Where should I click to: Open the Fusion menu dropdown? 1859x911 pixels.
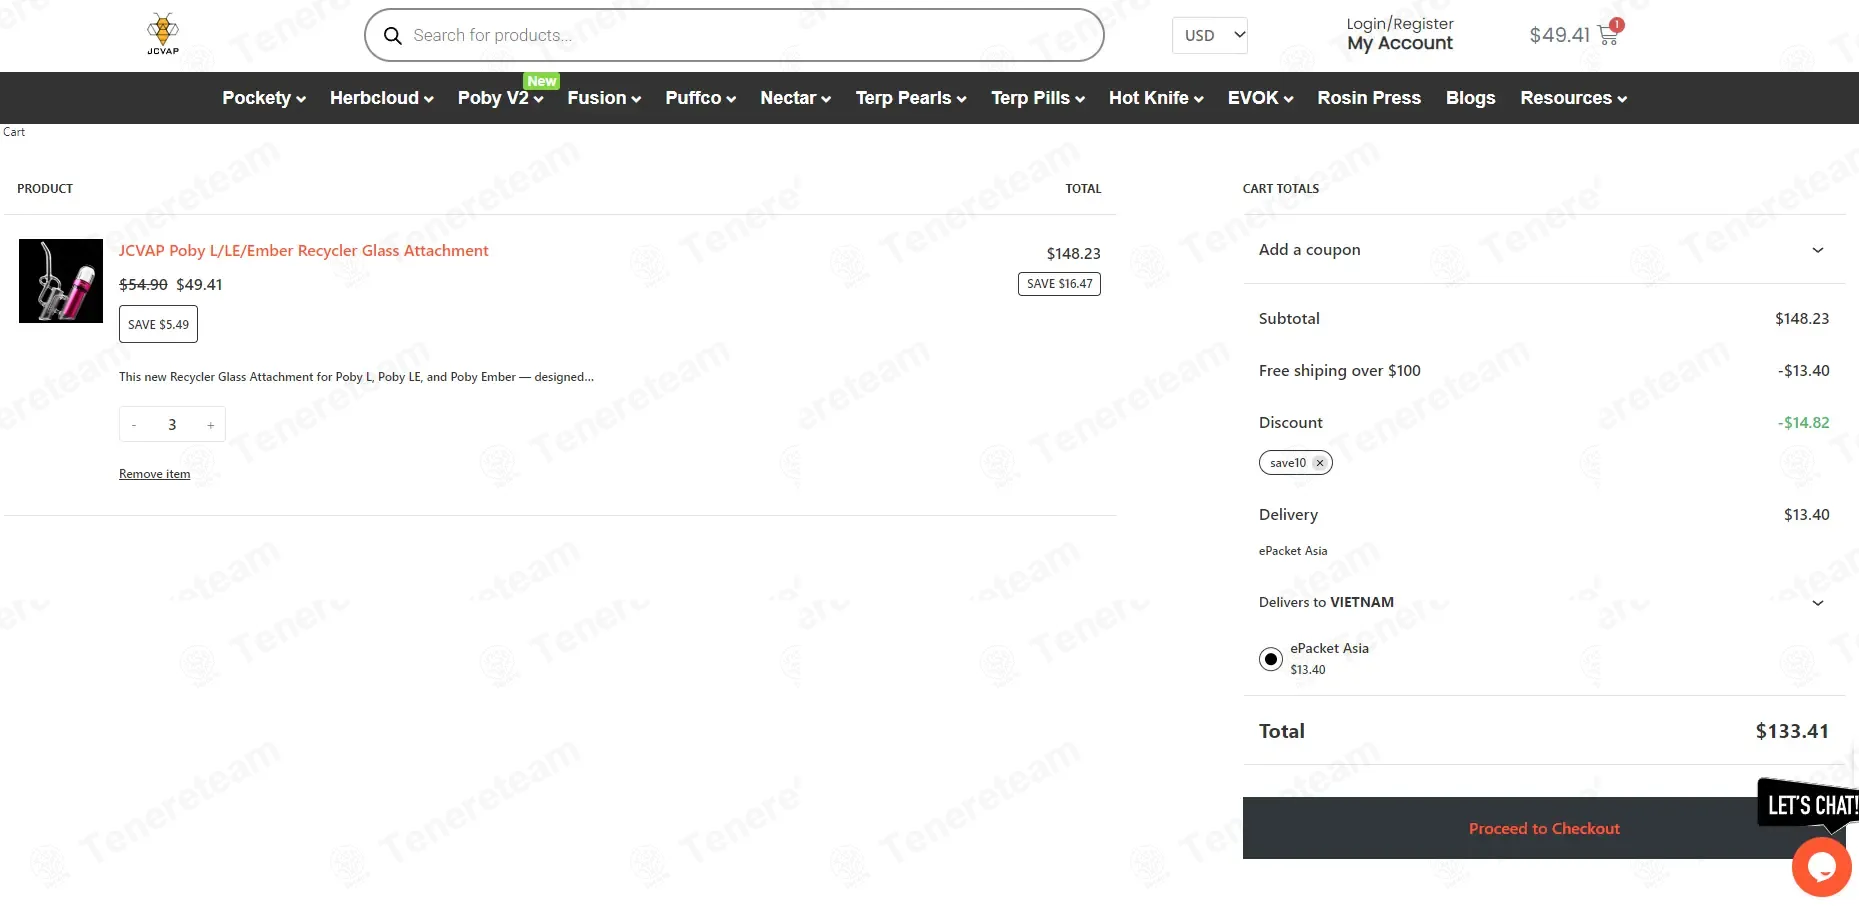(604, 98)
